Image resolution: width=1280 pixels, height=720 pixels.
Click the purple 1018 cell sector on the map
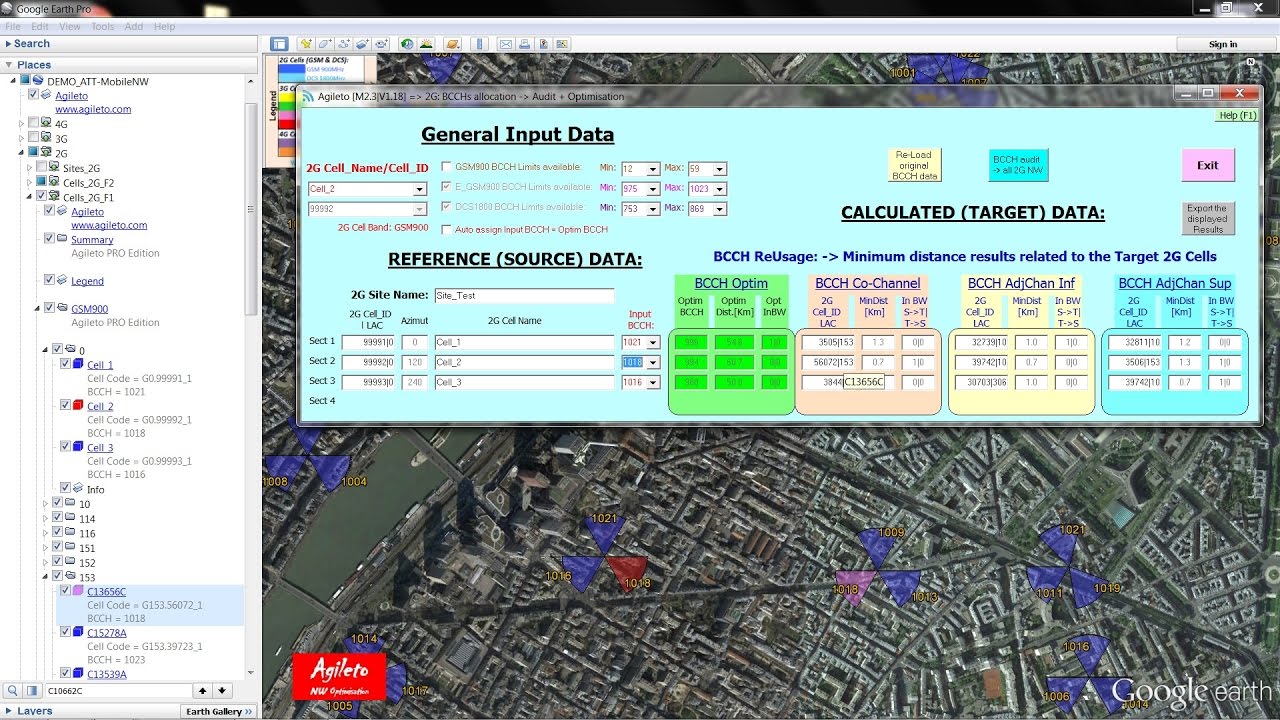click(853, 583)
